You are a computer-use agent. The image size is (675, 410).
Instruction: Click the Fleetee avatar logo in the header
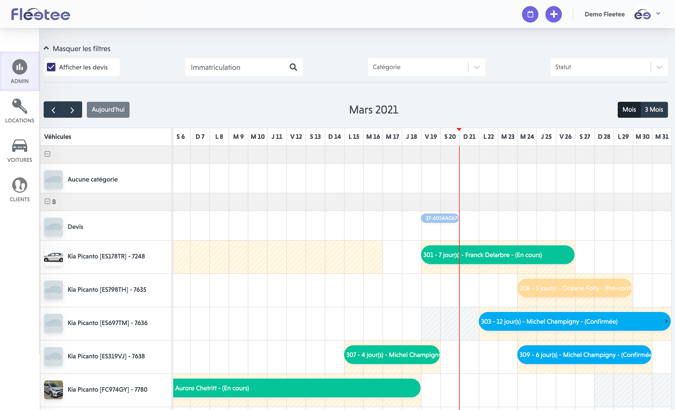tap(642, 14)
